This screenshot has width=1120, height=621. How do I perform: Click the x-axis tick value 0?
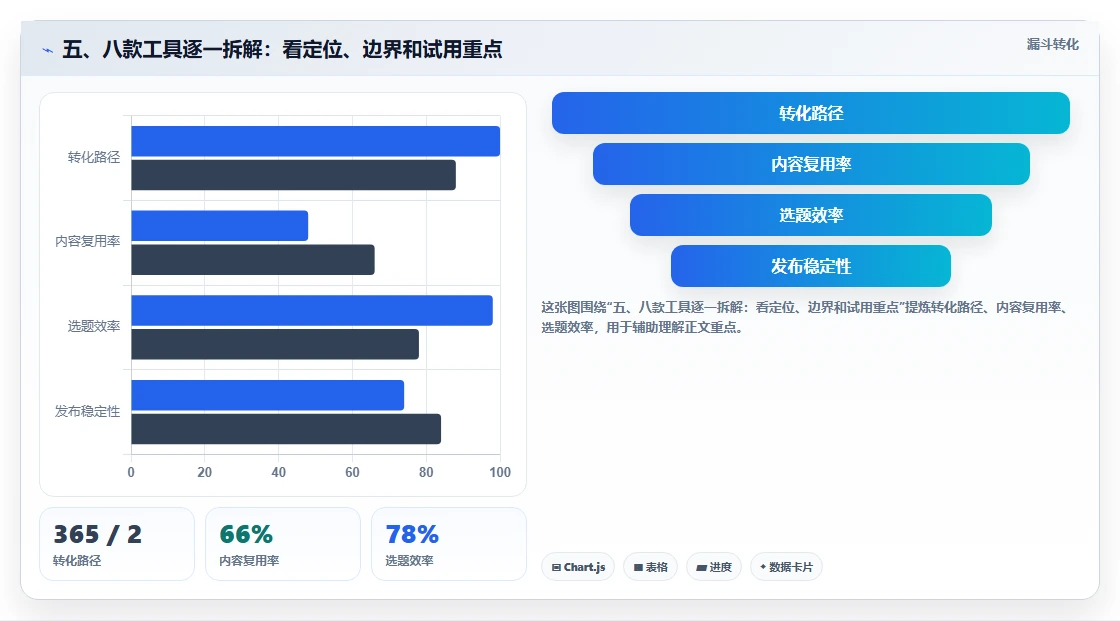pos(131,472)
